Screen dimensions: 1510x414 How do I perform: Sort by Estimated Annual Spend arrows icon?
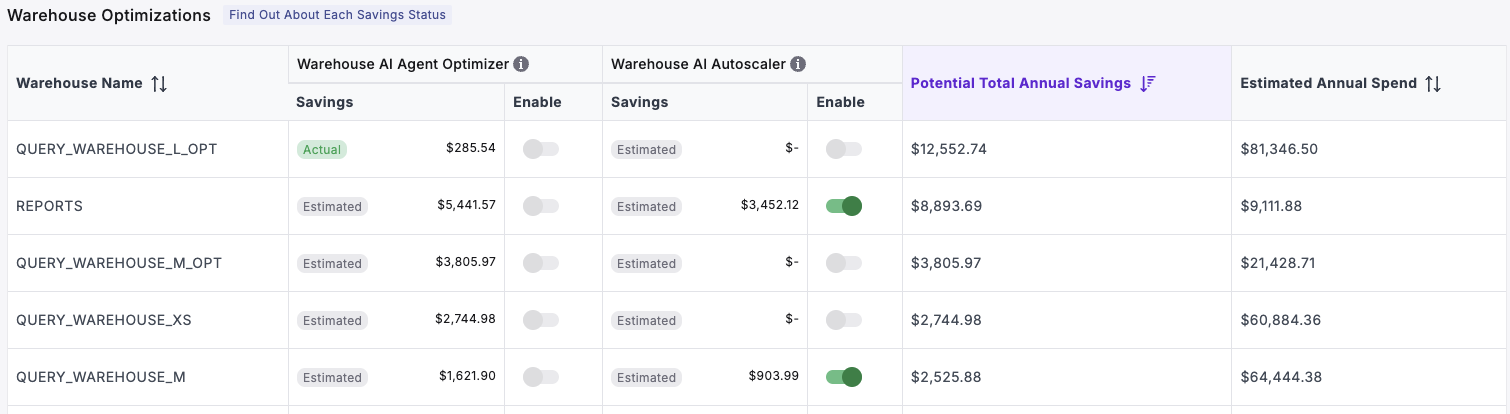pyautogui.click(x=1433, y=84)
